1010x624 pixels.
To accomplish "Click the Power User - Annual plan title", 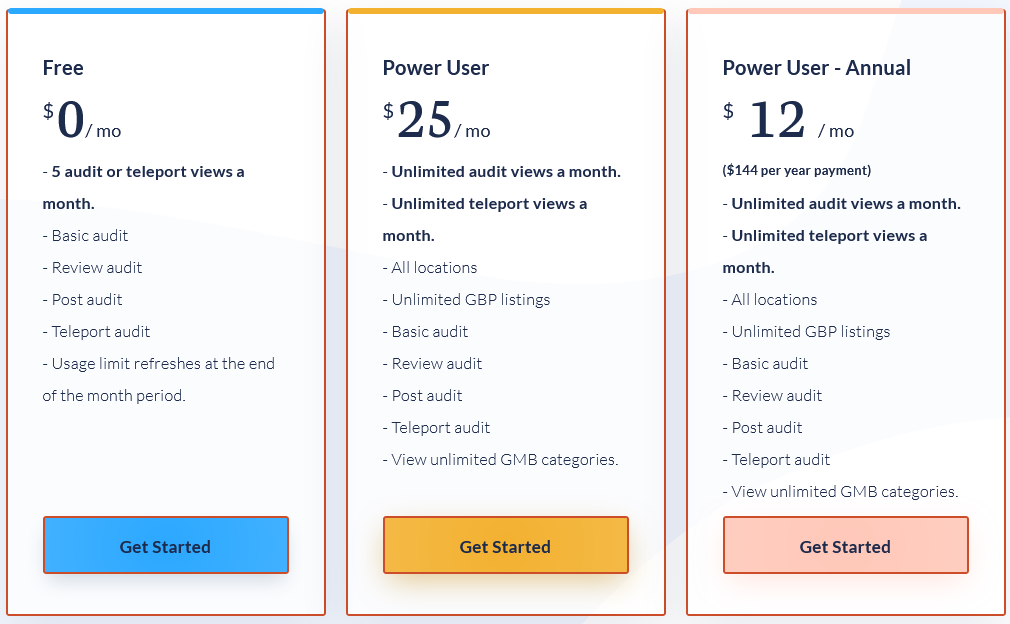I will 816,68.
